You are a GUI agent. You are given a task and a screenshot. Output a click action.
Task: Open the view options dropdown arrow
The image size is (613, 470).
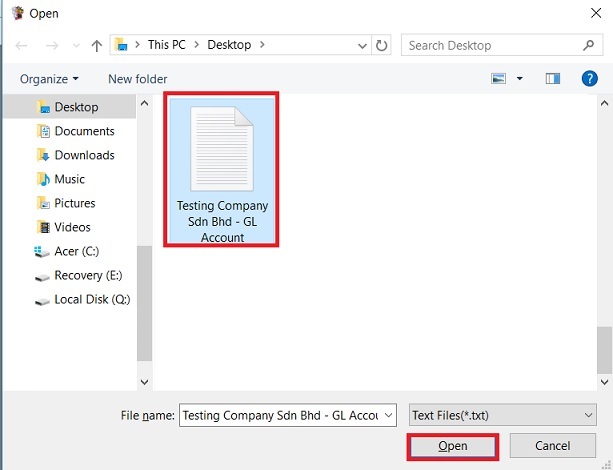pos(520,79)
